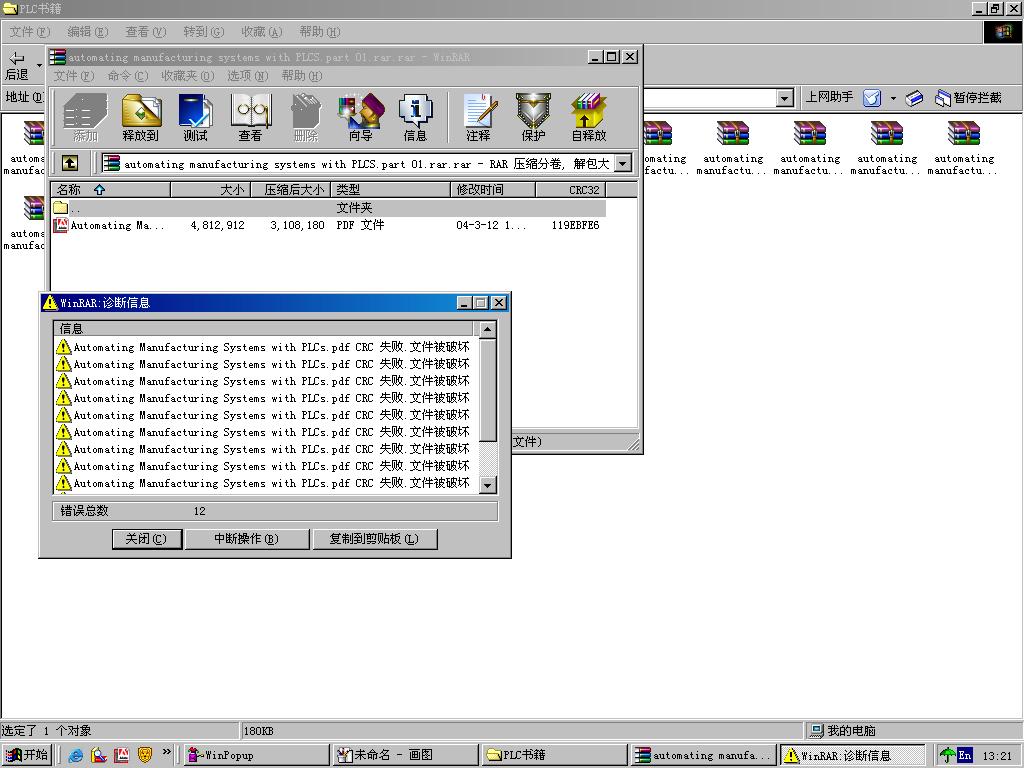Image resolution: width=1024 pixels, height=768 pixels.
Task: Click the 错误总数 label
Action: 84,511
